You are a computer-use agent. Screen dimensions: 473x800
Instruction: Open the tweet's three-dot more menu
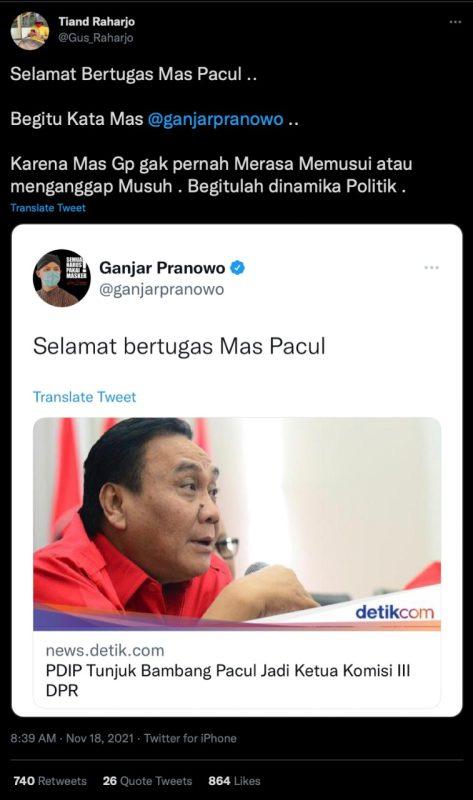455,22
